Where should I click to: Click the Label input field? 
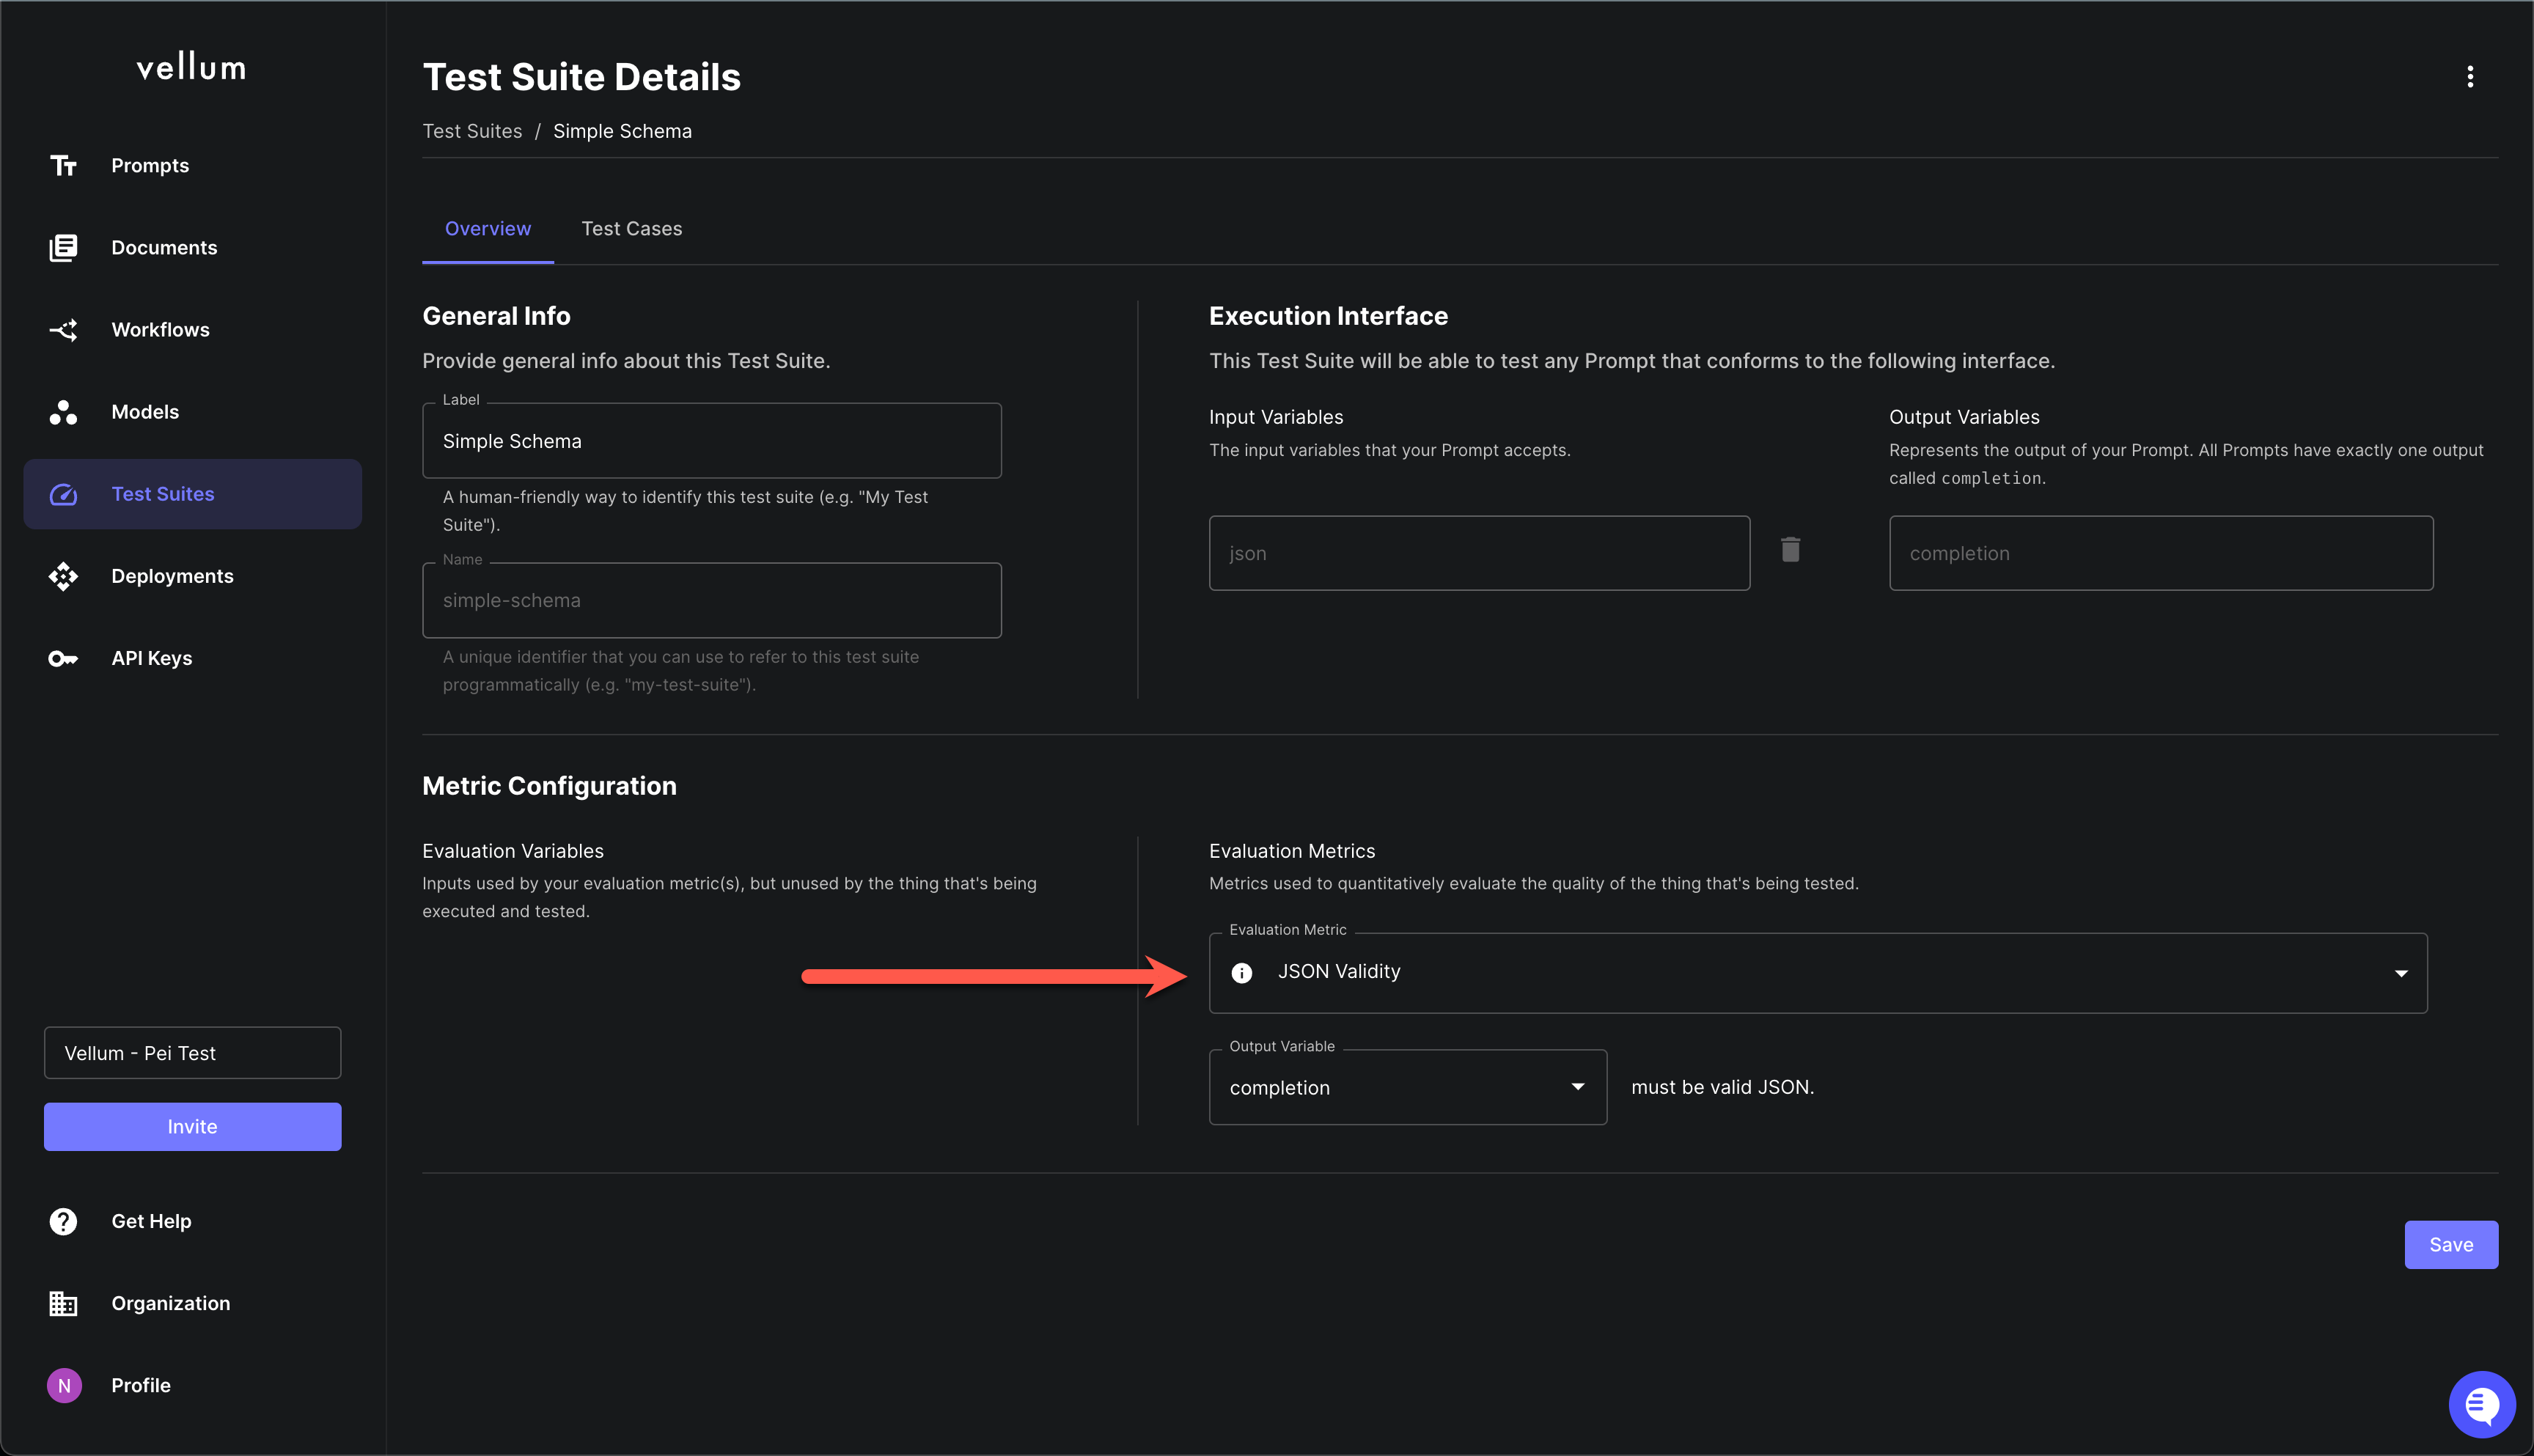tap(711, 441)
